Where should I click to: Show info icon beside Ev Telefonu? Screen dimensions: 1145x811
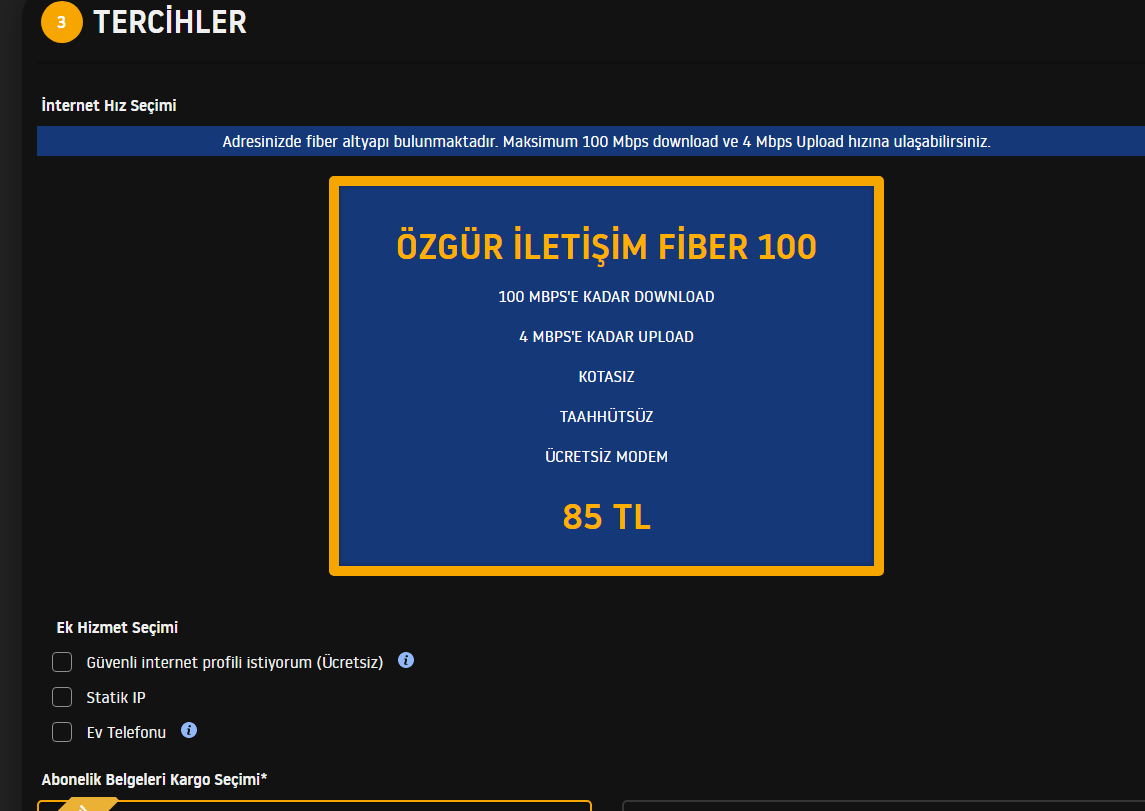click(x=189, y=730)
